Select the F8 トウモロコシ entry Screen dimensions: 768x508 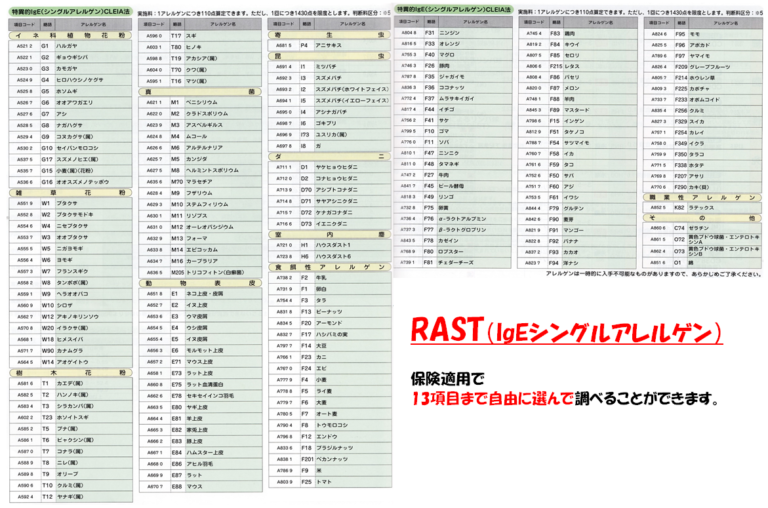coord(330,425)
